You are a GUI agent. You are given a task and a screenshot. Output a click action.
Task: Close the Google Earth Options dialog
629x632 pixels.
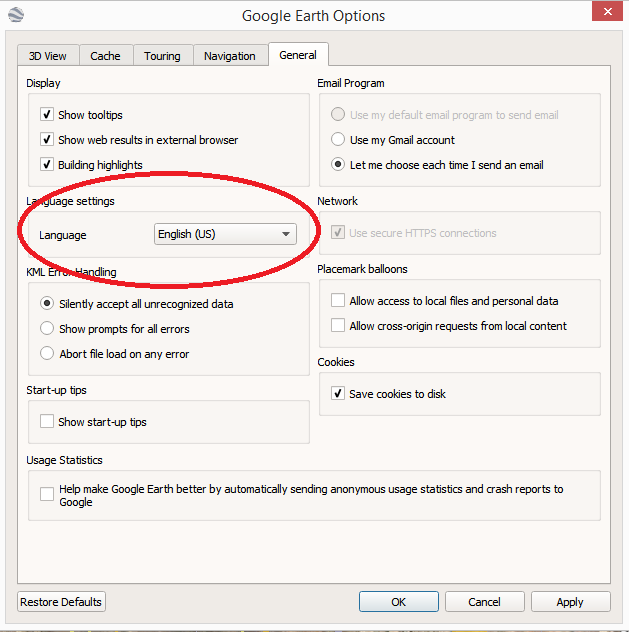pyautogui.click(x=607, y=11)
